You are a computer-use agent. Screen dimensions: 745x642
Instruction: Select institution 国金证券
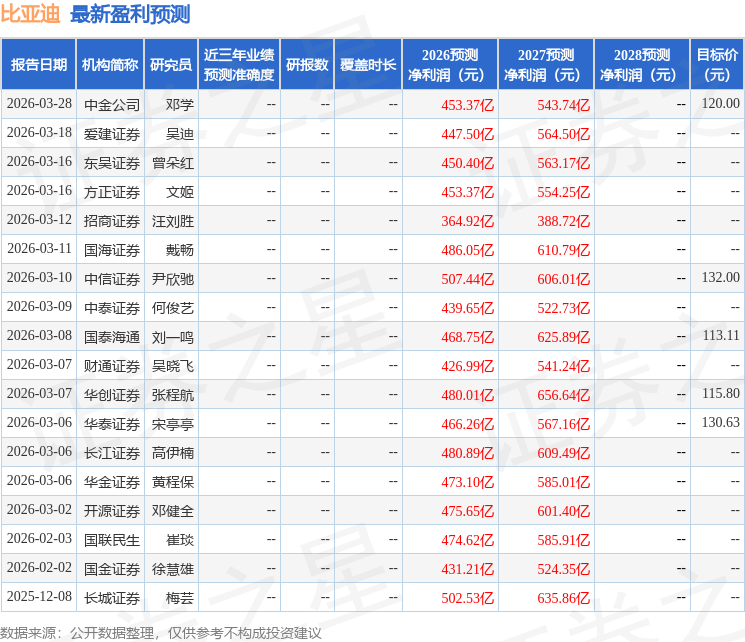tap(112, 569)
